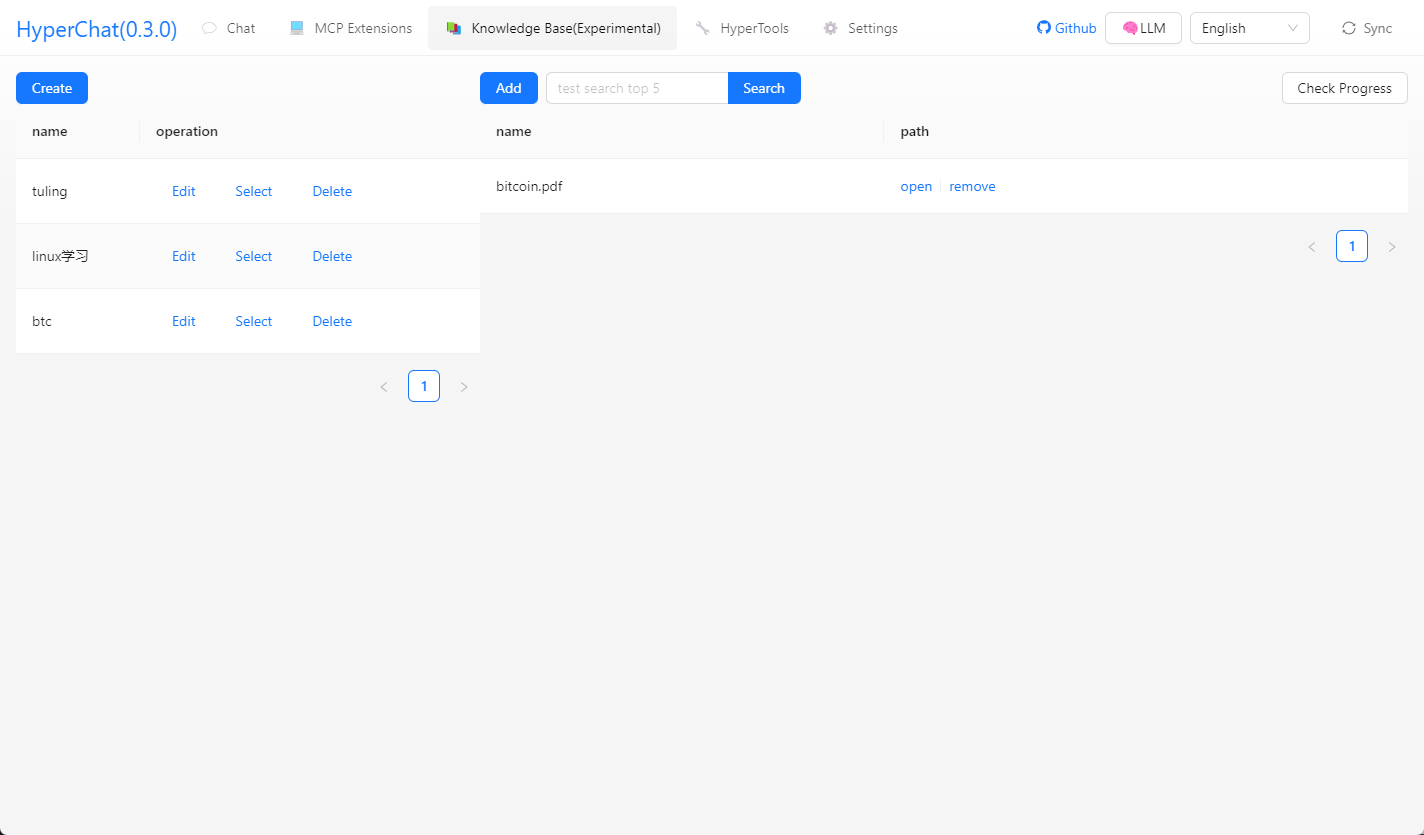
Task: Click the Chat speech bubble icon
Action: pyautogui.click(x=209, y=28)
